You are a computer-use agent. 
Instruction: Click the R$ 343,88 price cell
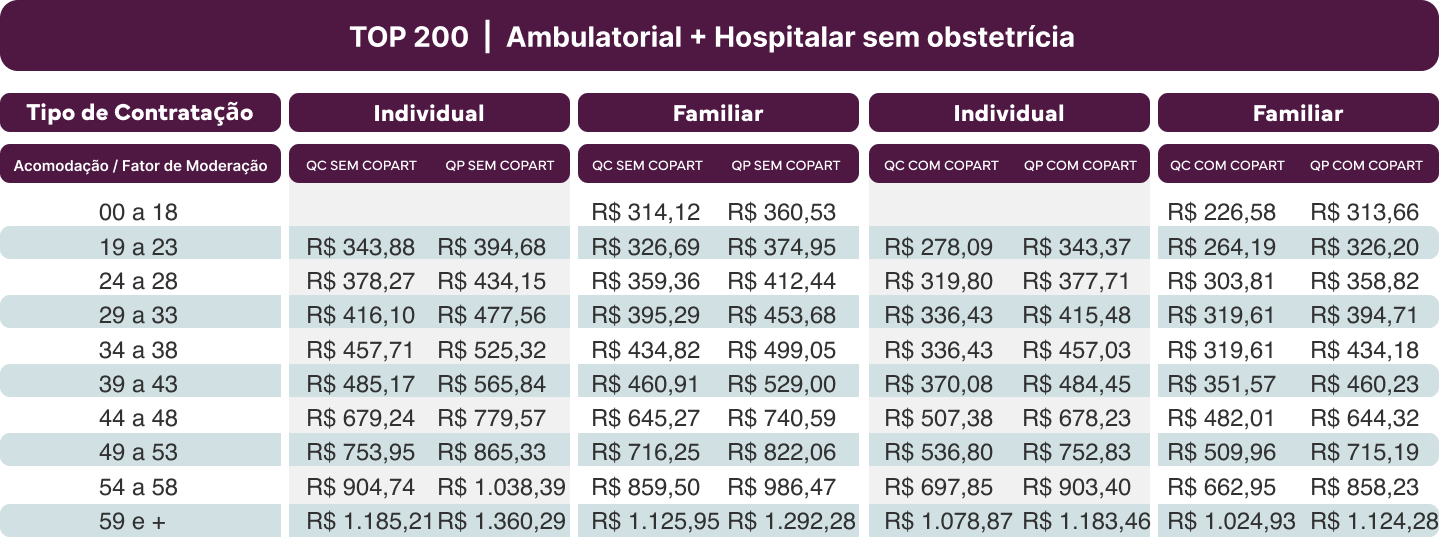point(361,246)
